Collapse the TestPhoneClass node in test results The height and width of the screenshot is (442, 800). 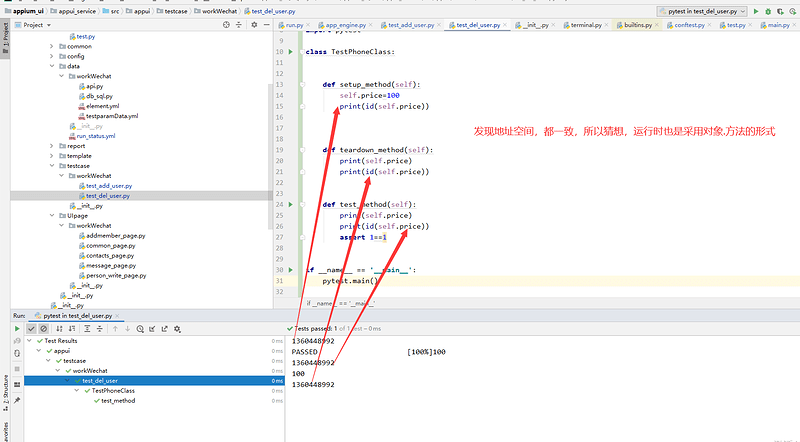point(77,390)
